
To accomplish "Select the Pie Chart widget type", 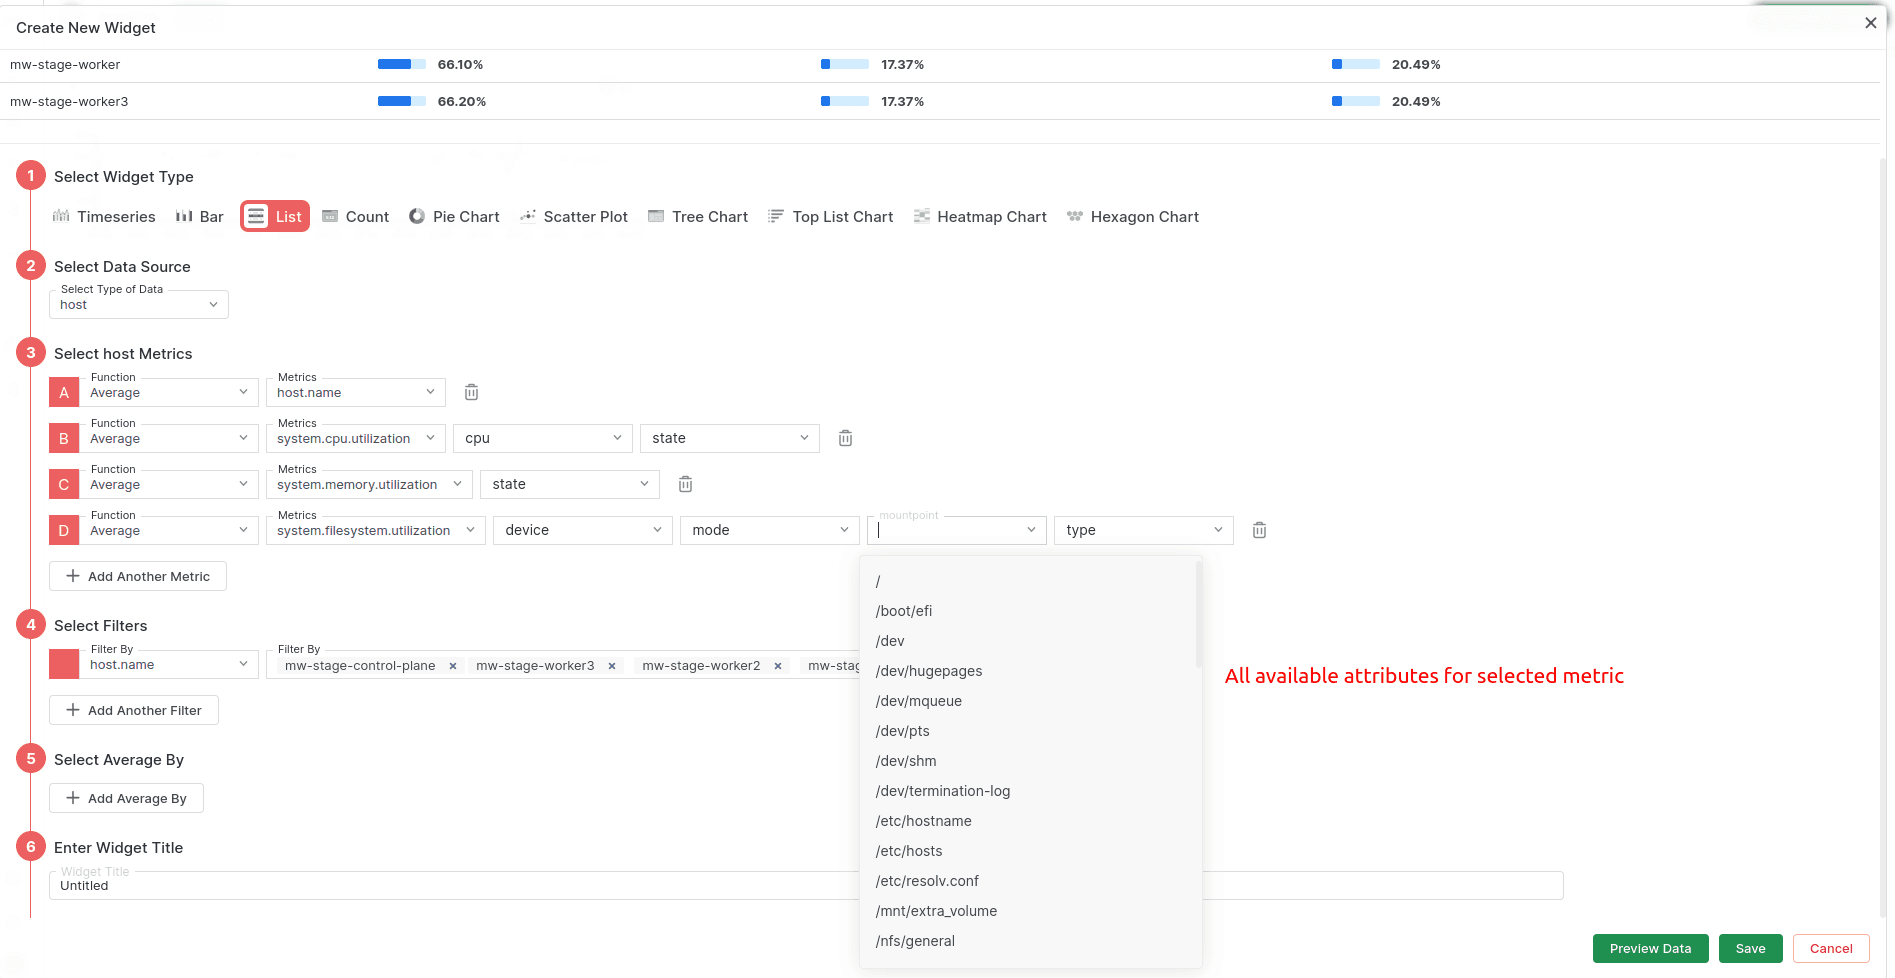I will pyautogui.click(x=454, y=217).
